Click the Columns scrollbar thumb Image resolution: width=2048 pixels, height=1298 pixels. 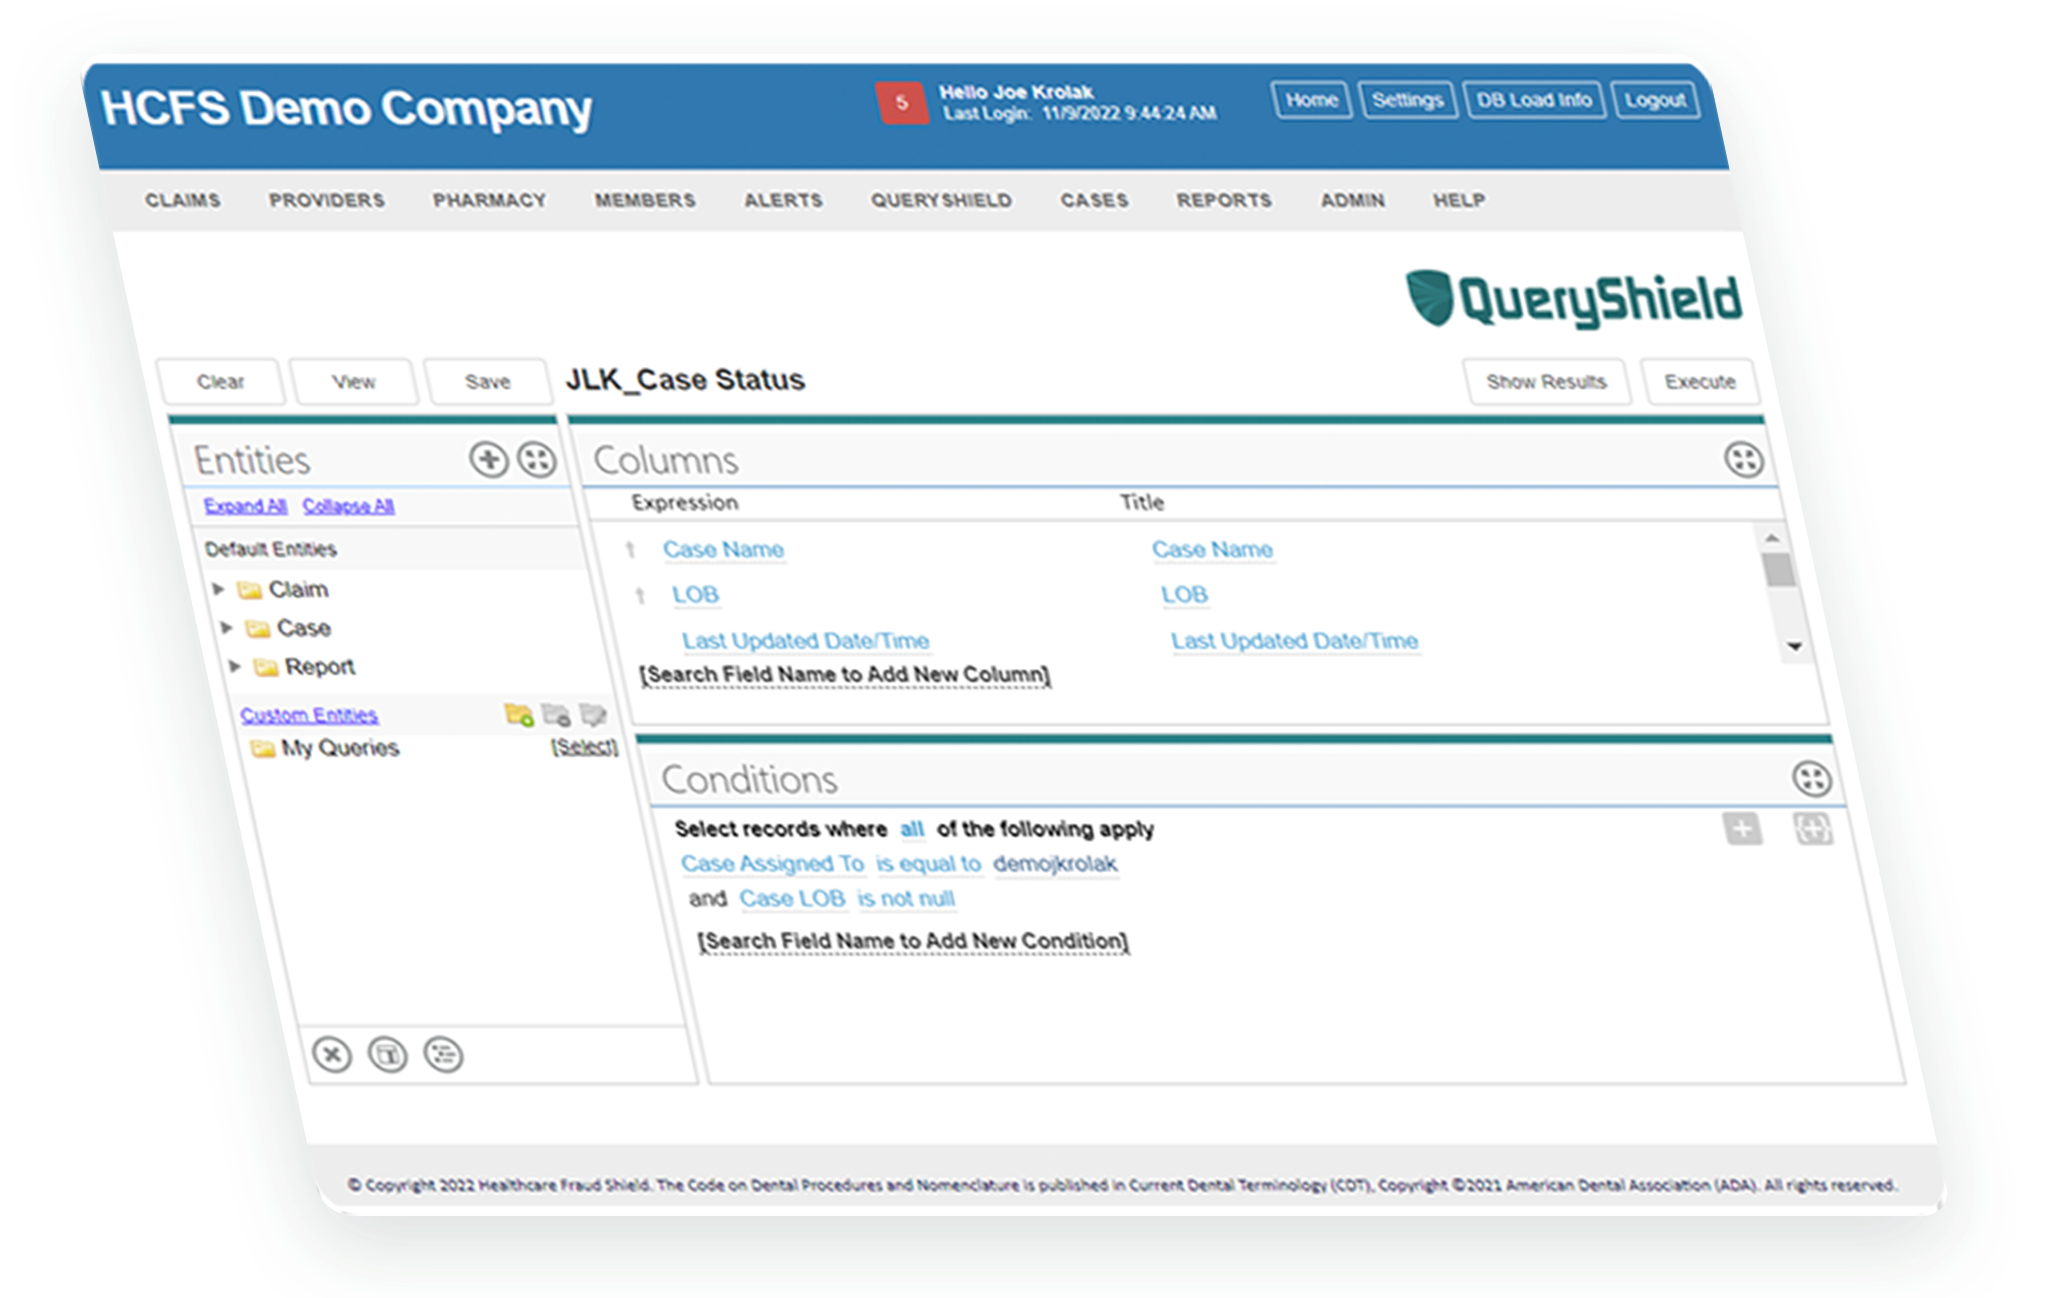(1778, 569)
